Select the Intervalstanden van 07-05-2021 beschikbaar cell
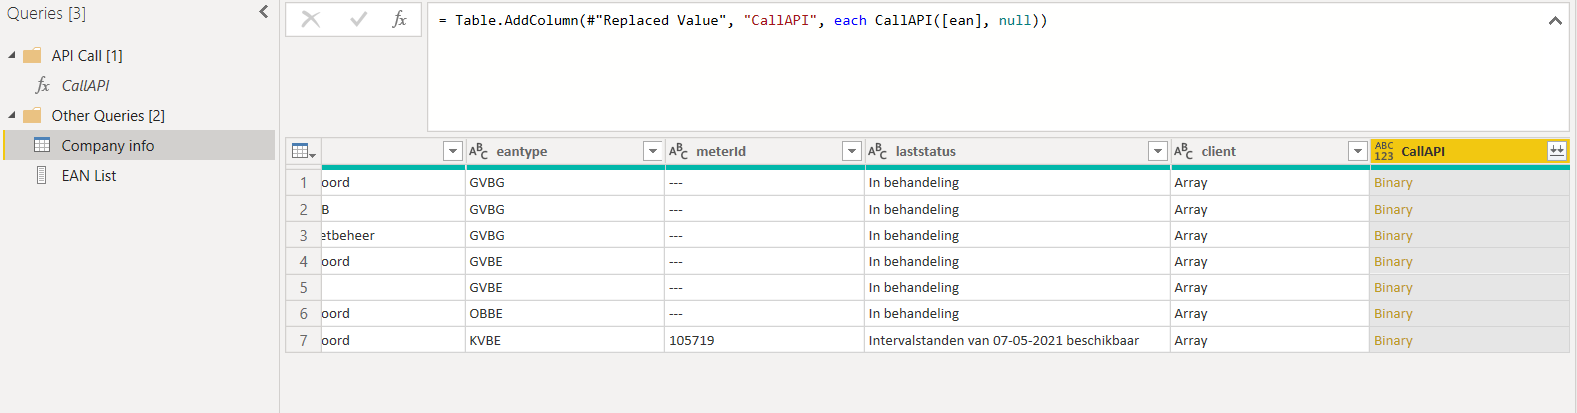The width and height of the screenshot is (1577, 413). (x=1017, y=340)
